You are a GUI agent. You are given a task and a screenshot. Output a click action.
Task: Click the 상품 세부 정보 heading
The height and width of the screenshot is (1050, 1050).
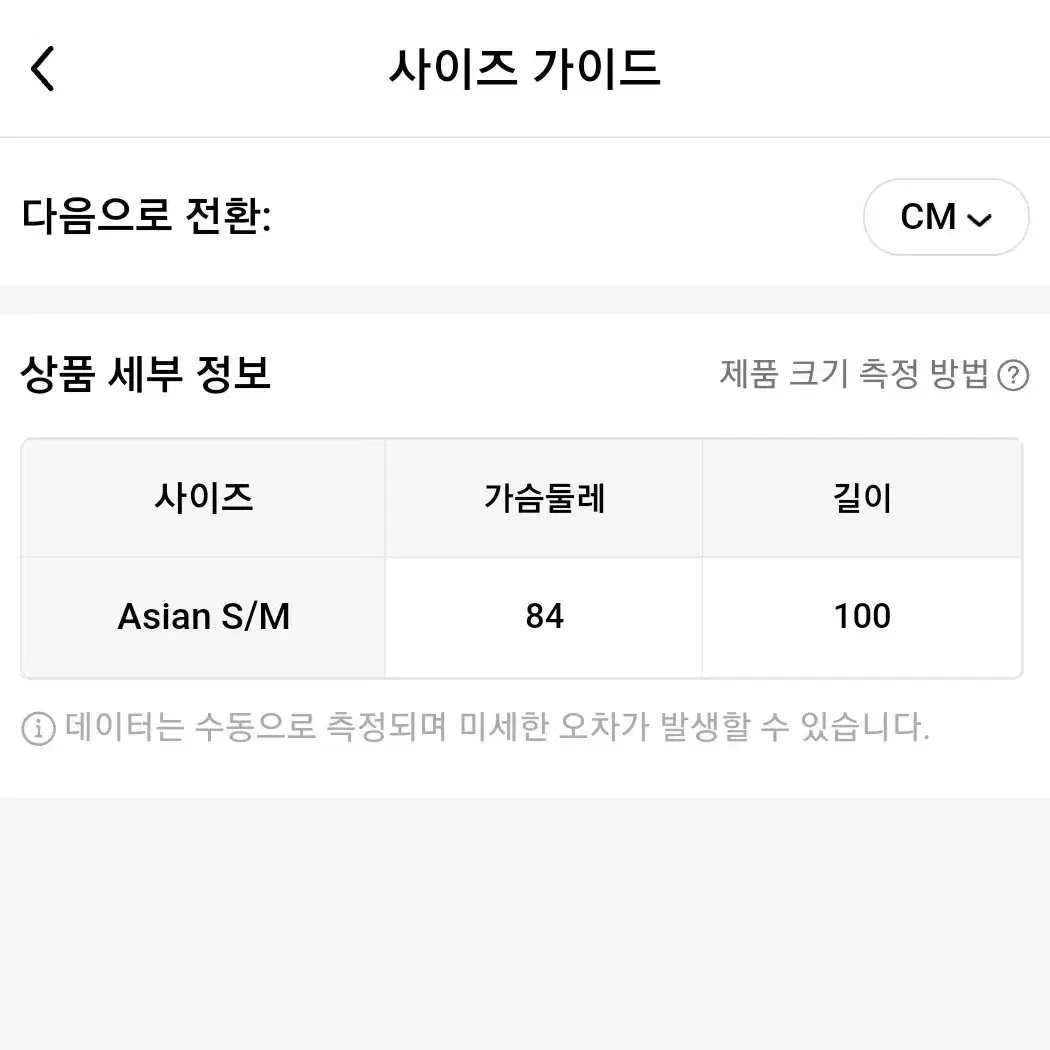[x=145, y=374]
